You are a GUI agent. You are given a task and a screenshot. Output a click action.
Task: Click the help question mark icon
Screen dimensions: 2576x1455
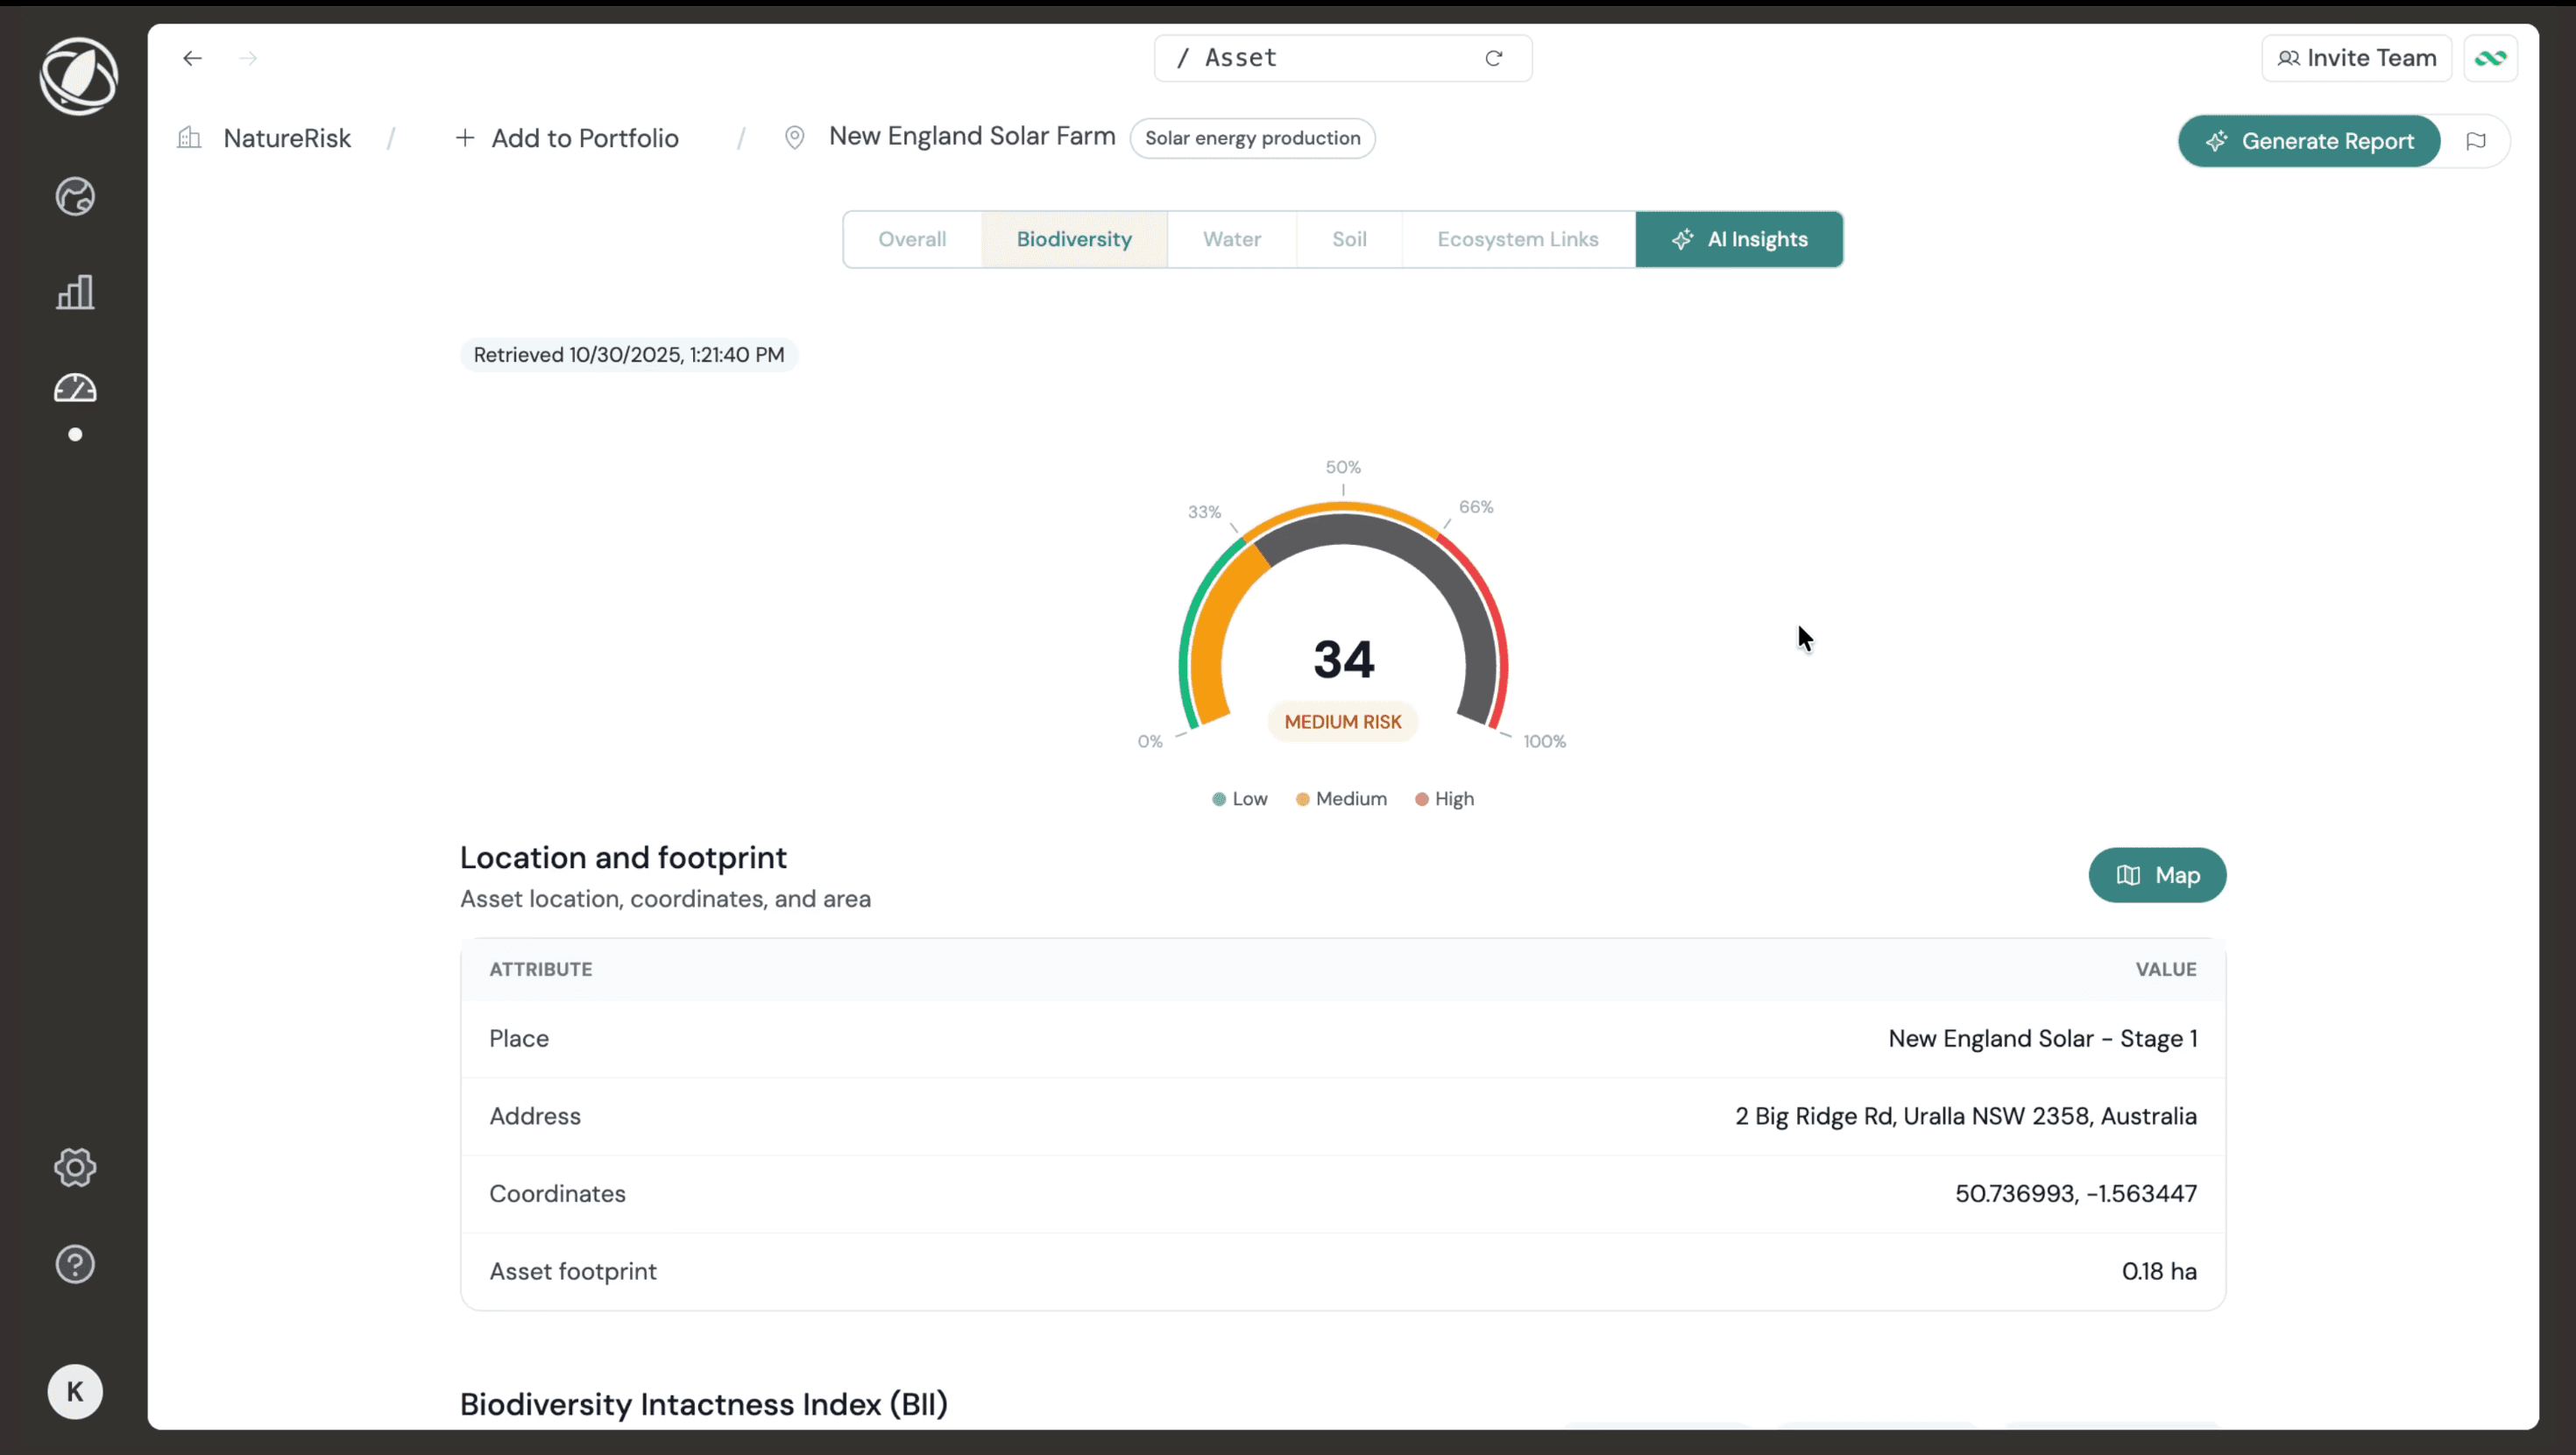tap(75, 1264)
